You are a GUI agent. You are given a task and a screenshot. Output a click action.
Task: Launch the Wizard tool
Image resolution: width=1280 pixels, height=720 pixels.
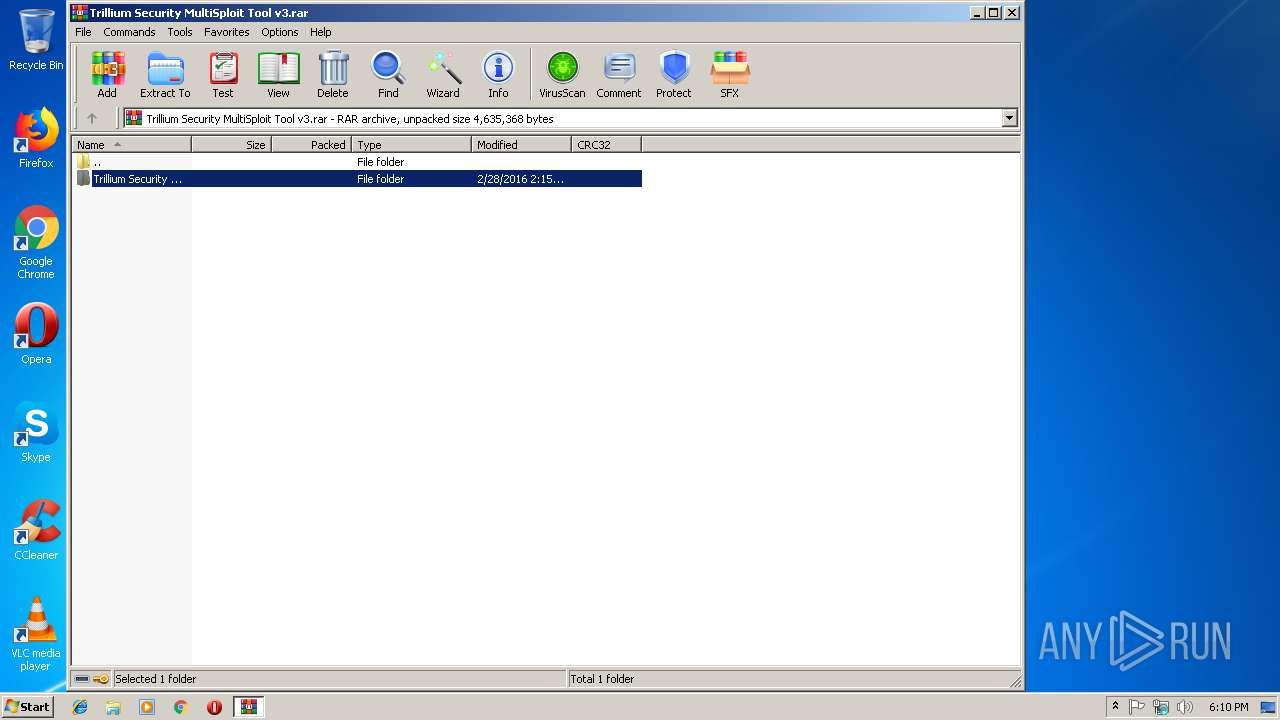[443, 75]
